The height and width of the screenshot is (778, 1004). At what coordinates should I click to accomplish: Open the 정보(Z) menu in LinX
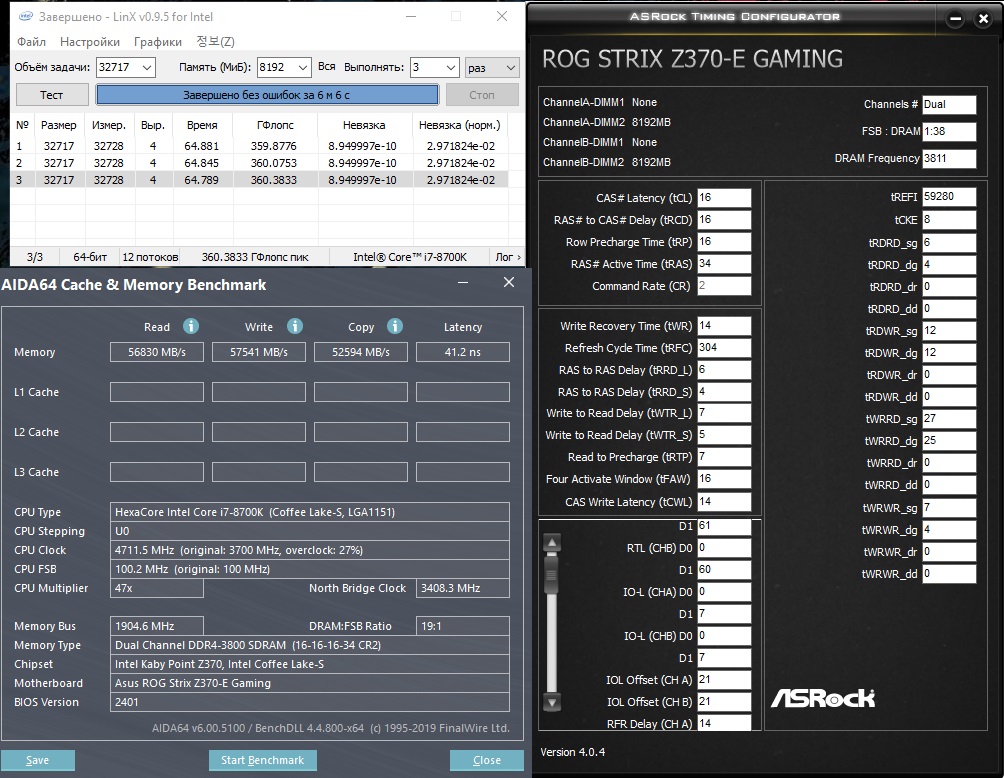click(215, 42)
